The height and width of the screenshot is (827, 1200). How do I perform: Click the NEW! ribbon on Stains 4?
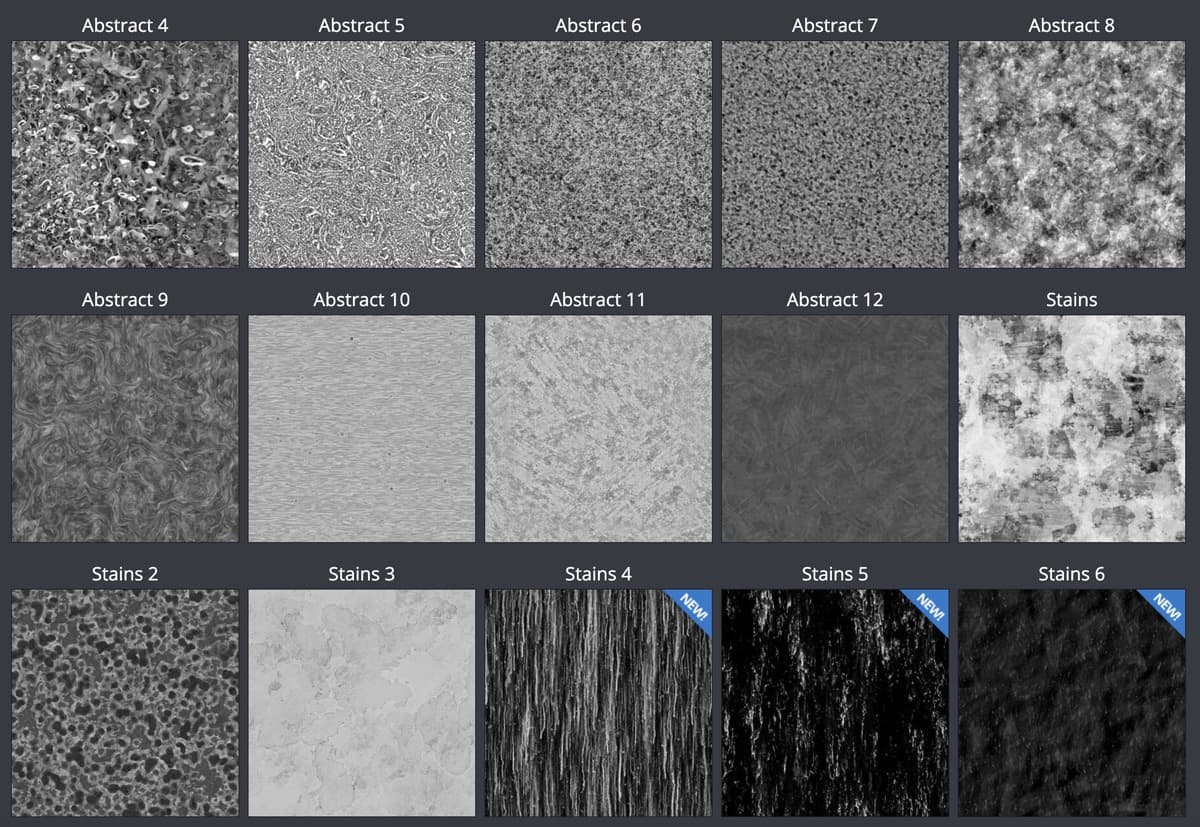coord(693,608)
